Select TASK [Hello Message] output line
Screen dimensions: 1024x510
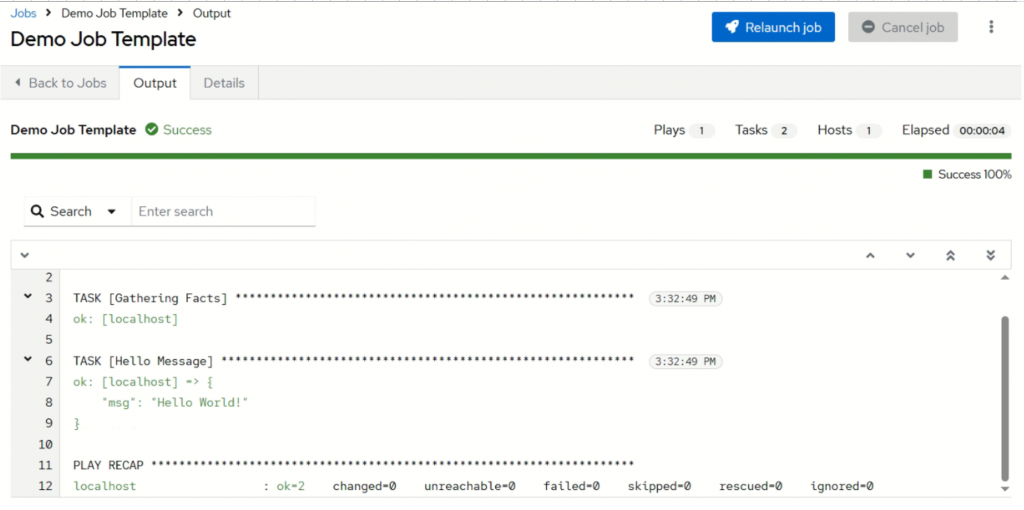click(353, 361)
